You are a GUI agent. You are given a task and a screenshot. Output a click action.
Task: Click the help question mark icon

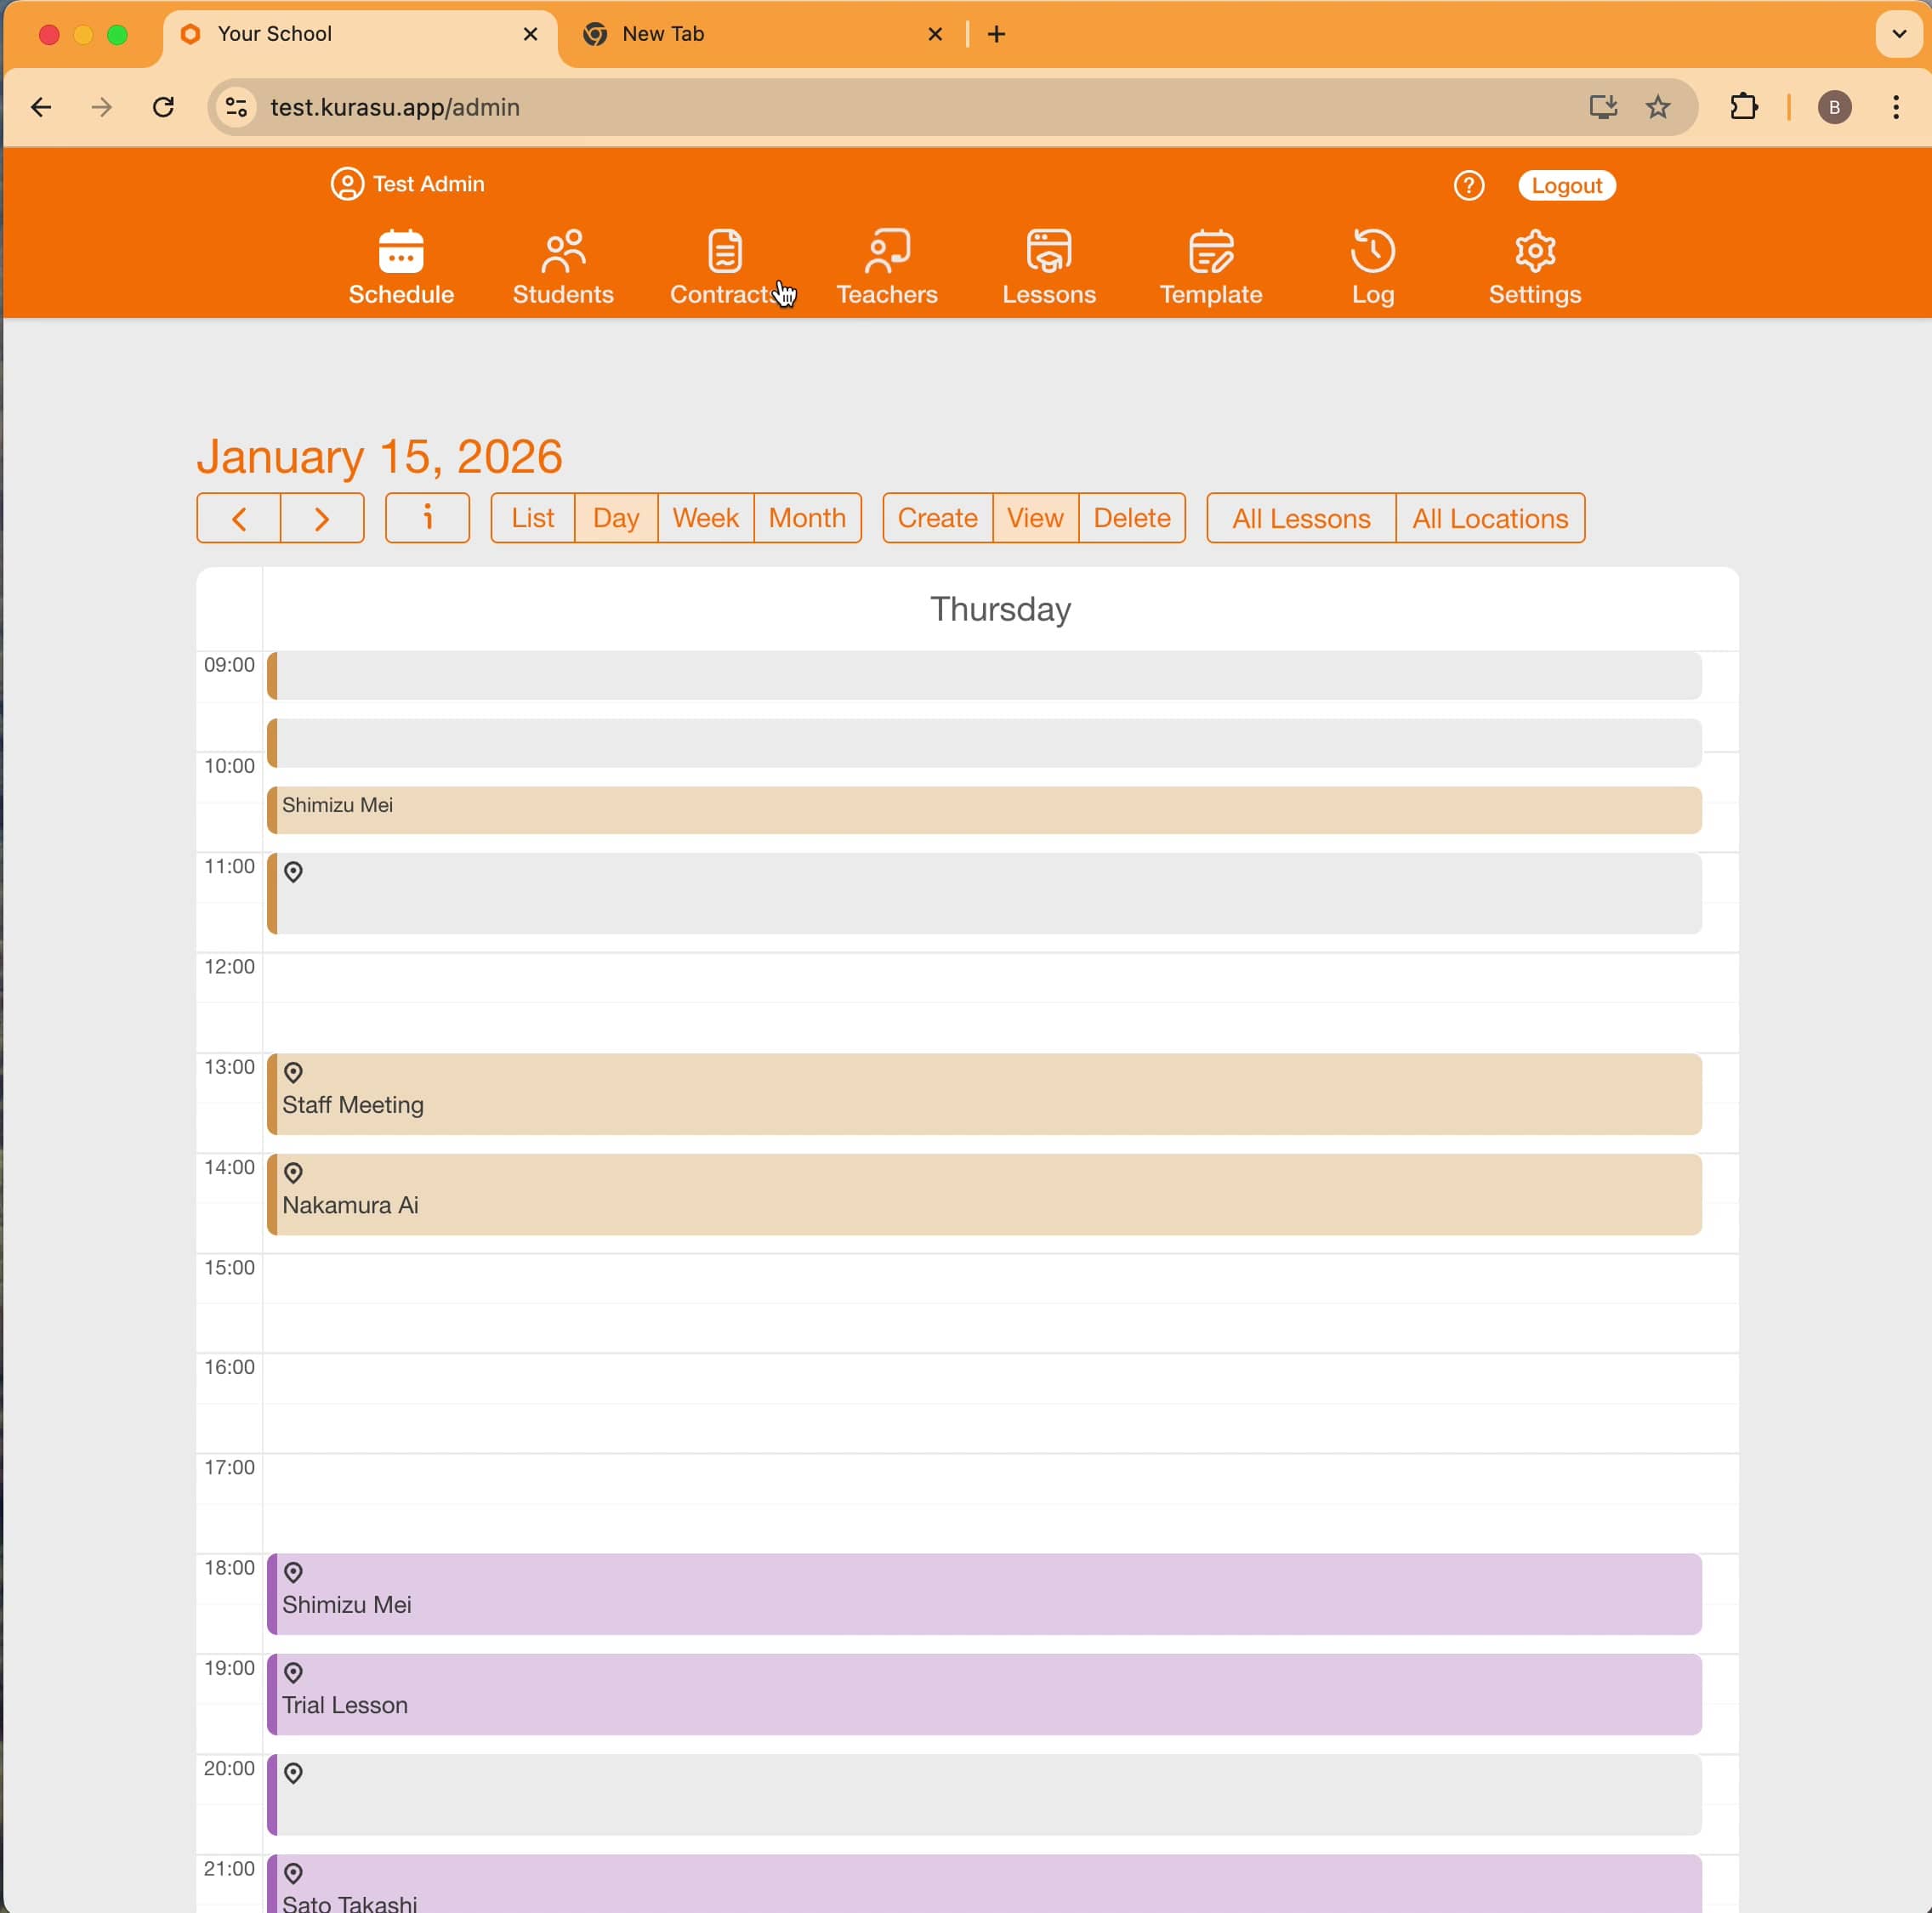[1468, 186]
